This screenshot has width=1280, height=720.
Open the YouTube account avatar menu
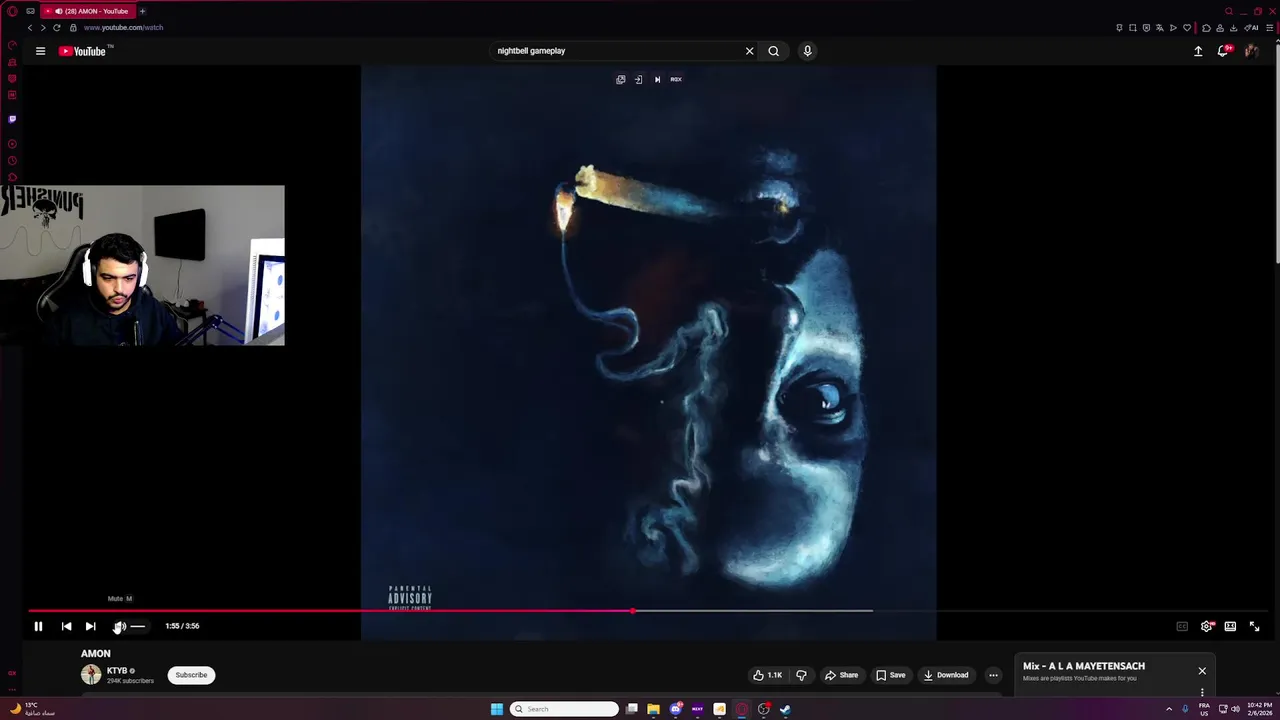pyautogui.click(x=1251, y=51)
